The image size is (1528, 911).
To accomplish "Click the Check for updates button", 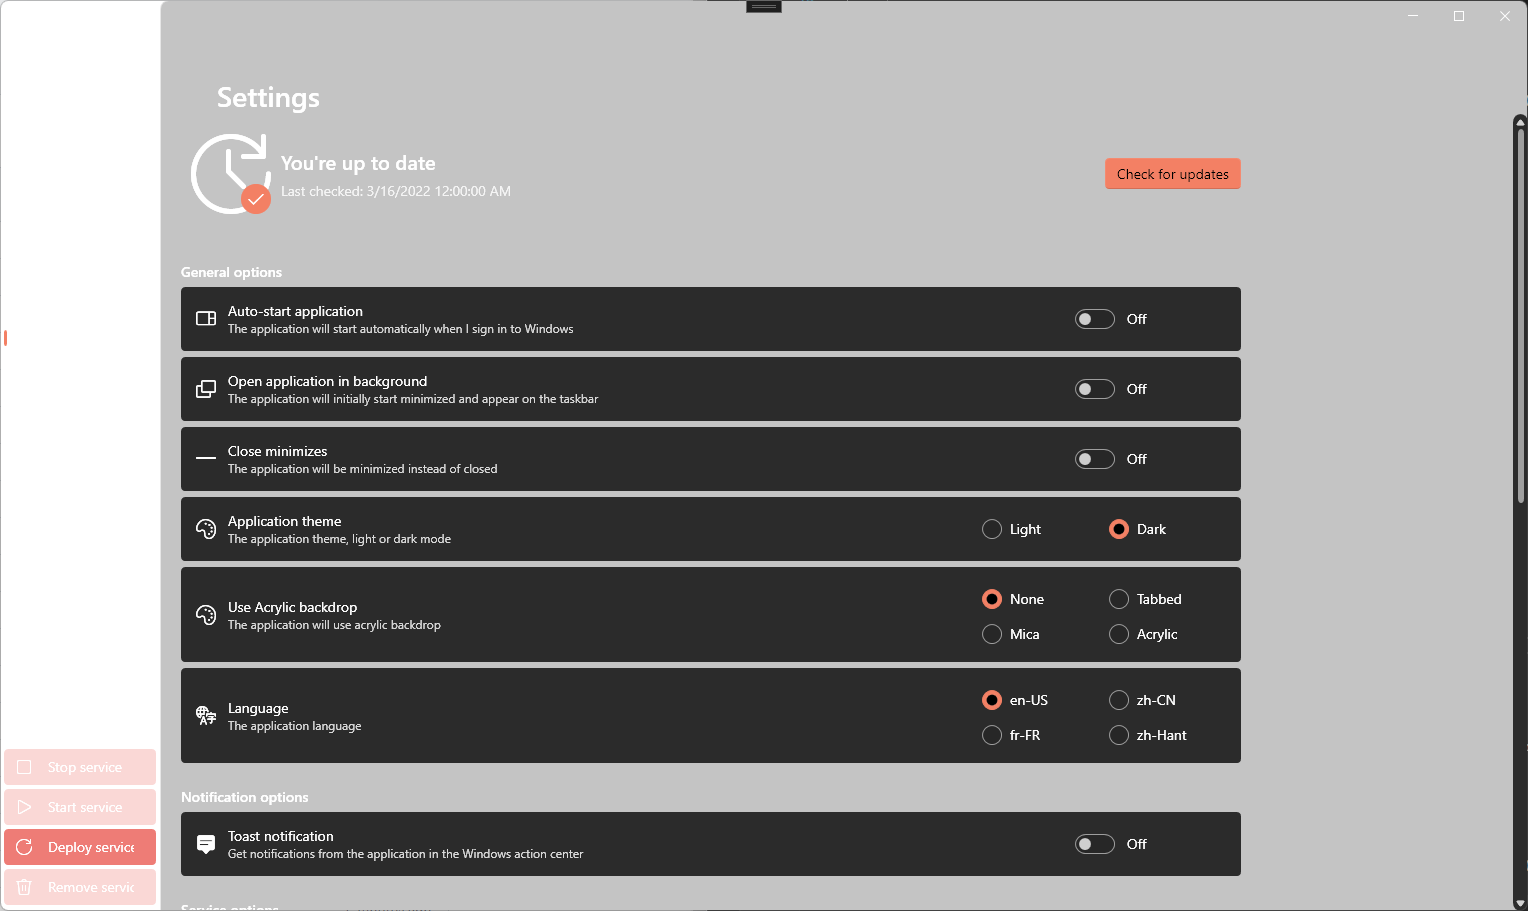I will [x=1173, y=174].
